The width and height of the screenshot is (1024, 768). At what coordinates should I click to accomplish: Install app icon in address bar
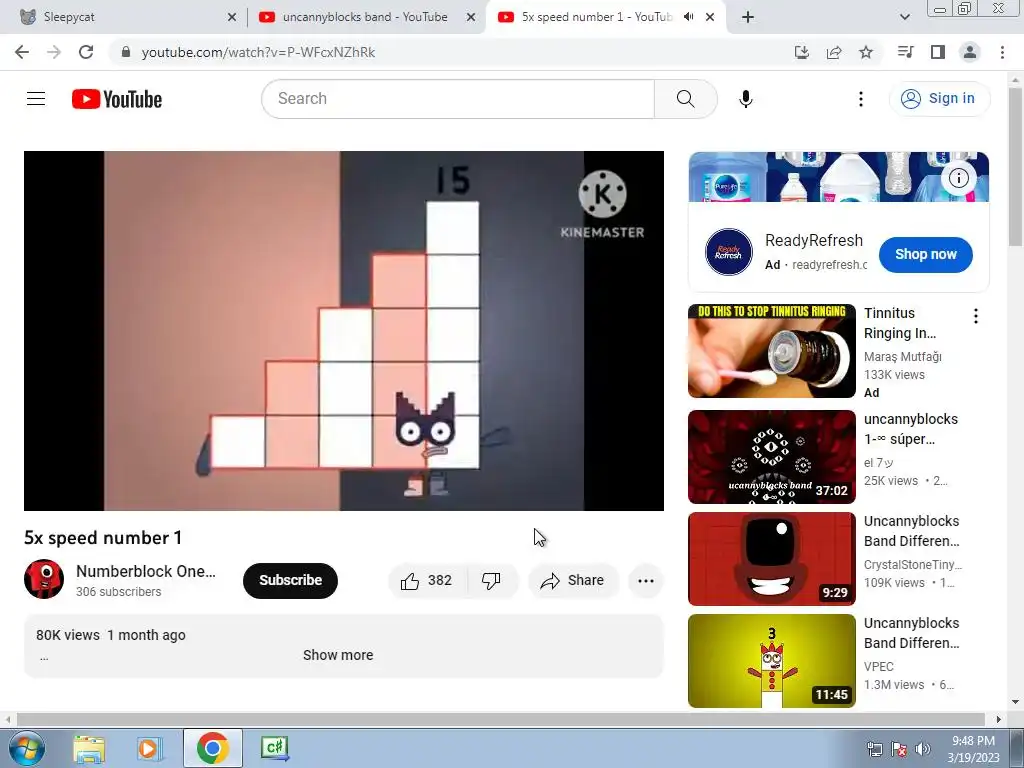802,52
